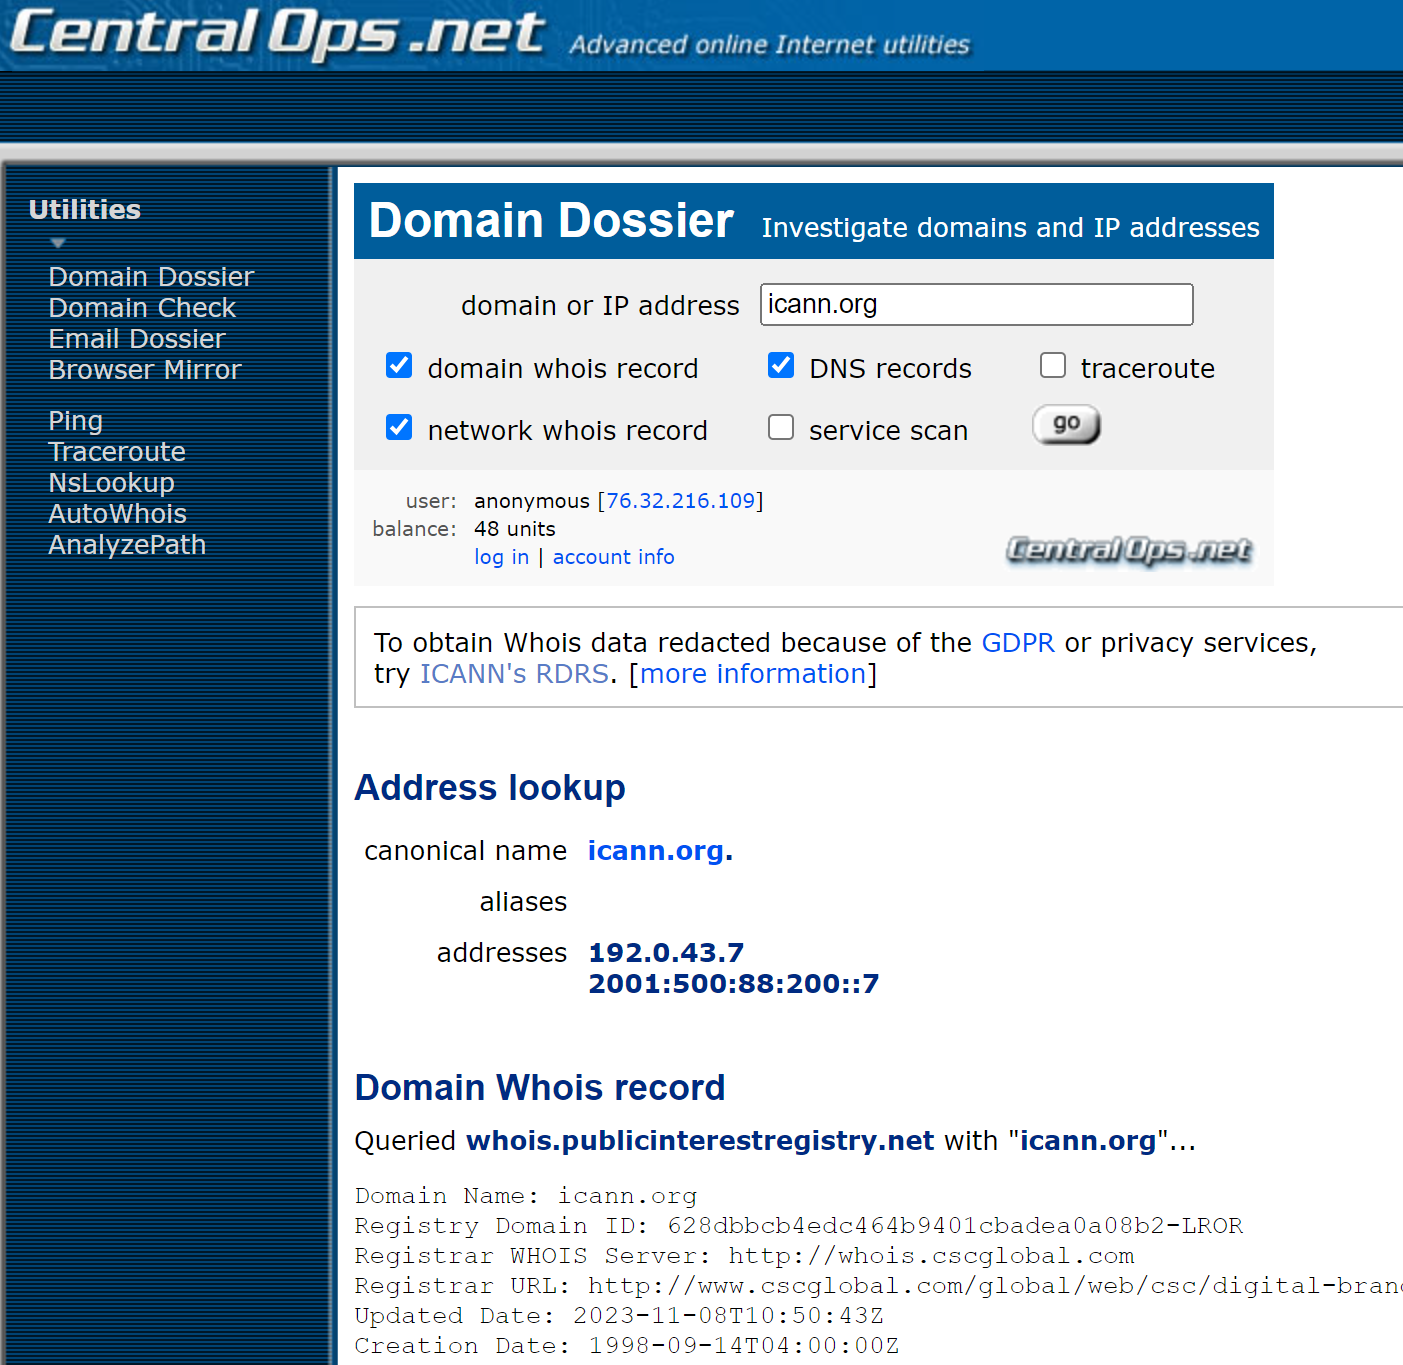1403x1365 pixels.
Task: Collapse the Utilities arrow in the sidebar
Action: pyautogui.click(x=58, y=243)
